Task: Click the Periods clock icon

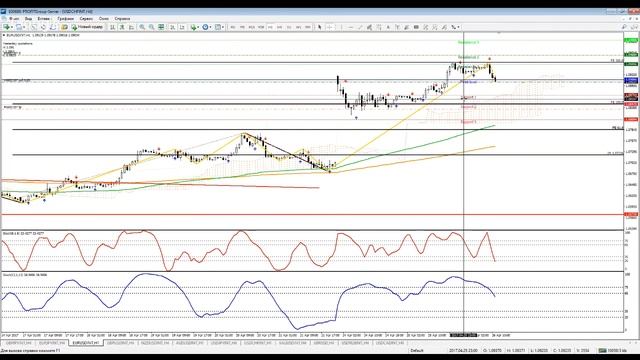Action: point(205,27)
